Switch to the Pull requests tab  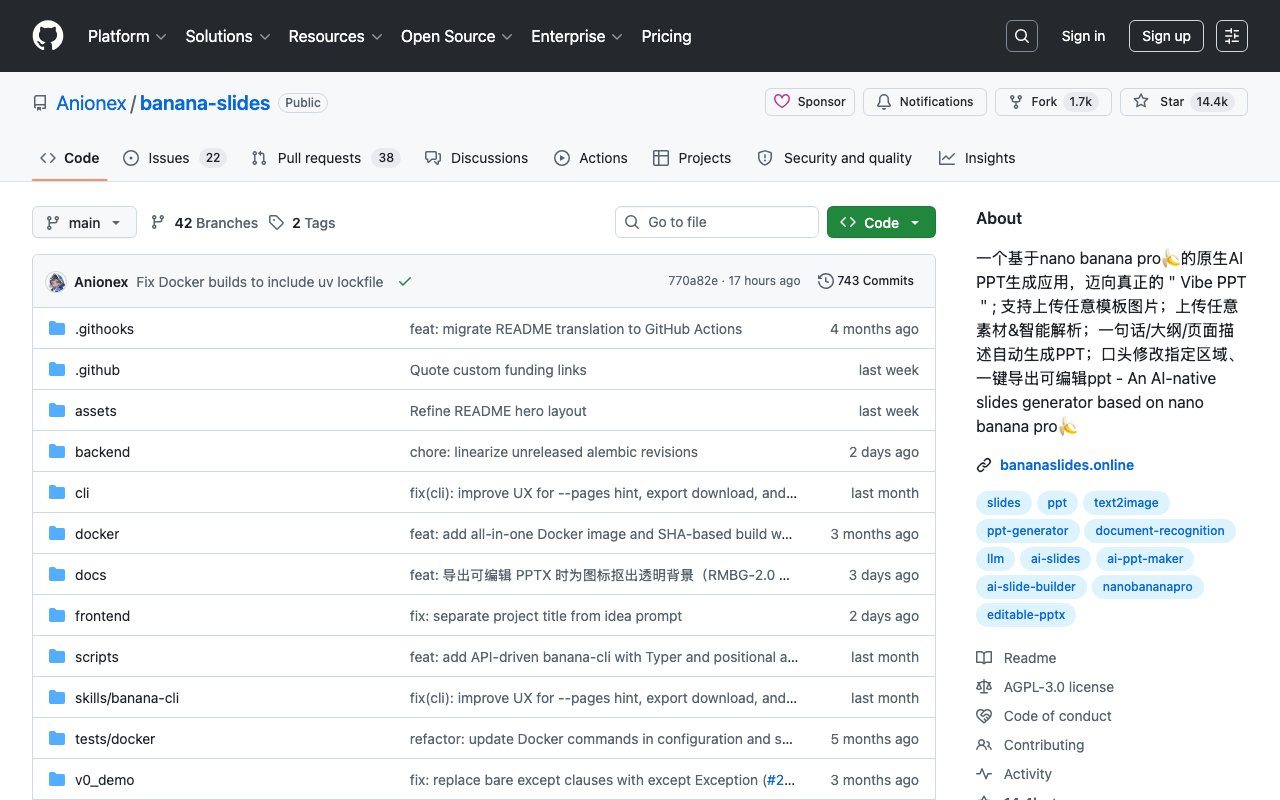click(325, 158)
